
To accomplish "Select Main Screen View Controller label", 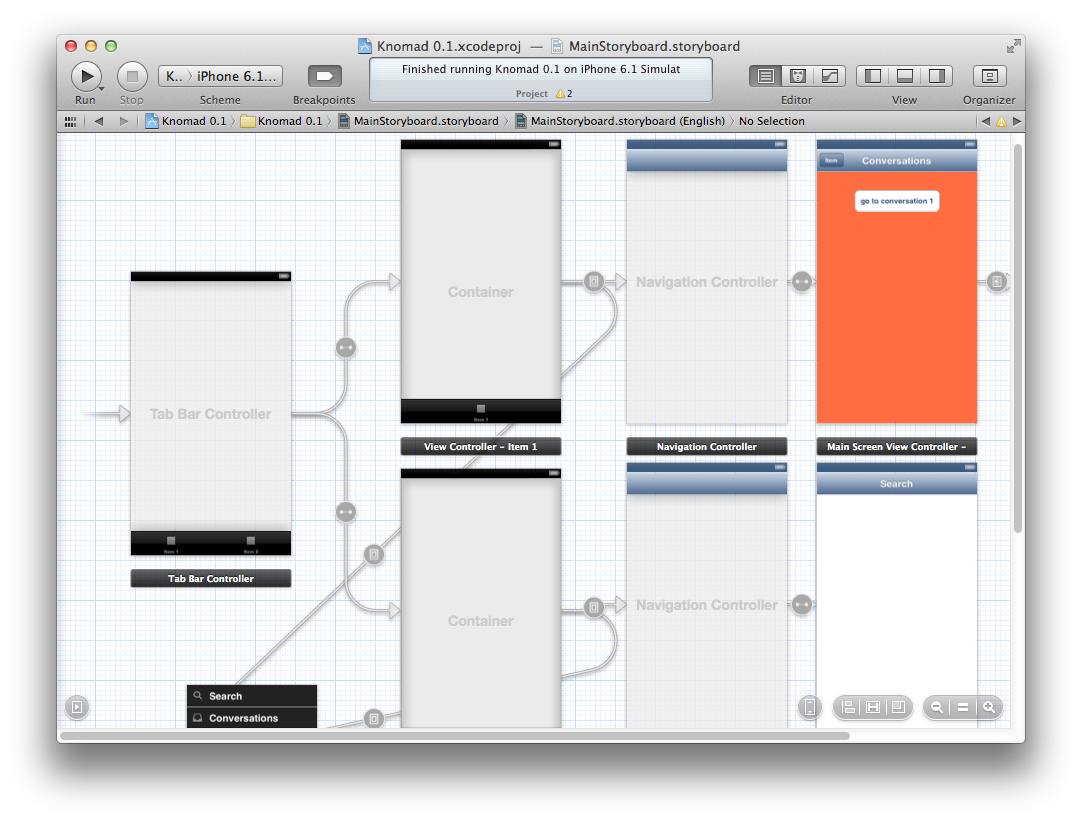I will 896,447.
